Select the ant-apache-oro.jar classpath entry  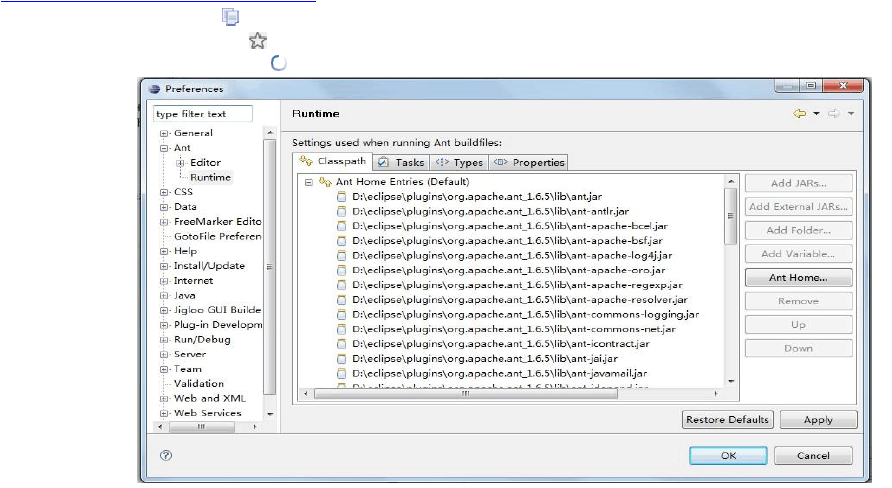point(509,271)
